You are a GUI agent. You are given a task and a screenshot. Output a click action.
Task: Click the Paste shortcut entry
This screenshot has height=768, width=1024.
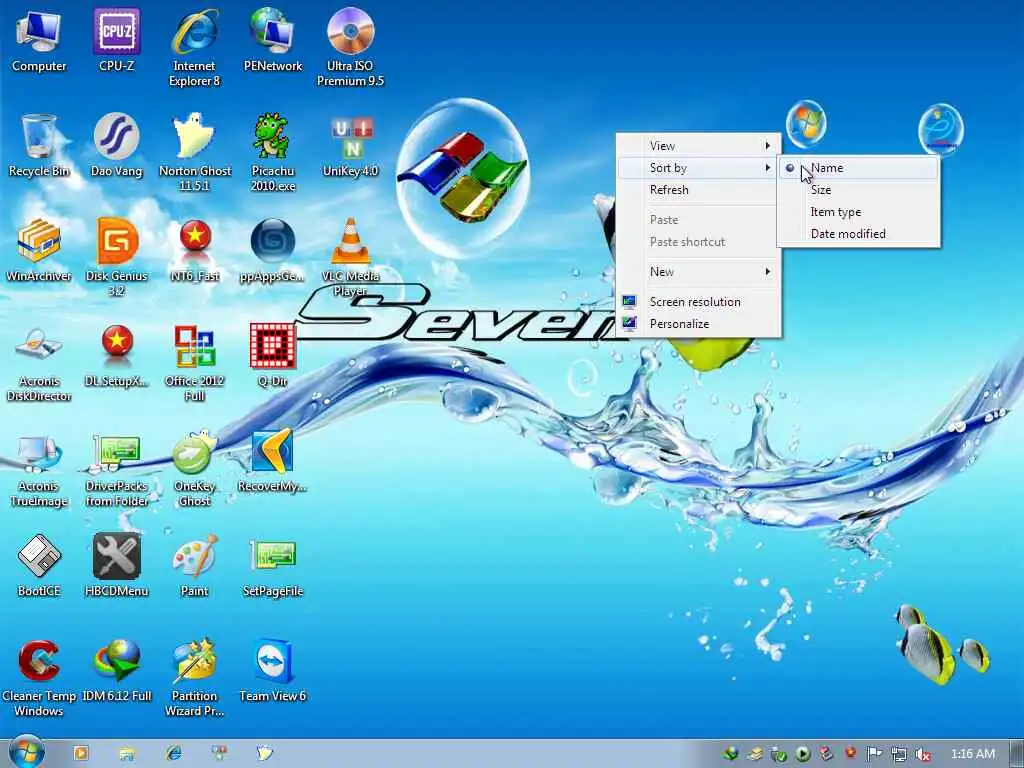point(698,242)
